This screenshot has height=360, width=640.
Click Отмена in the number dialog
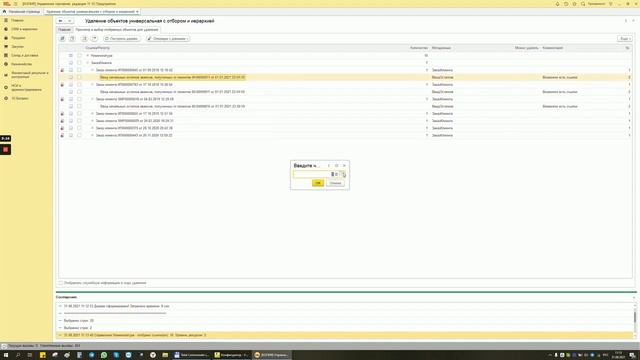(x=336, y=183)
